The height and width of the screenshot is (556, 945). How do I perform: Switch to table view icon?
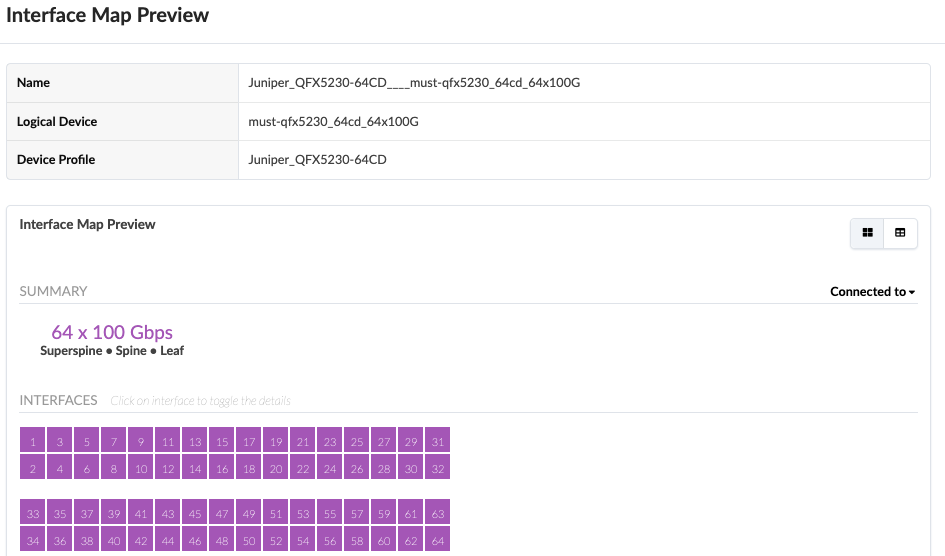point(900,233)
